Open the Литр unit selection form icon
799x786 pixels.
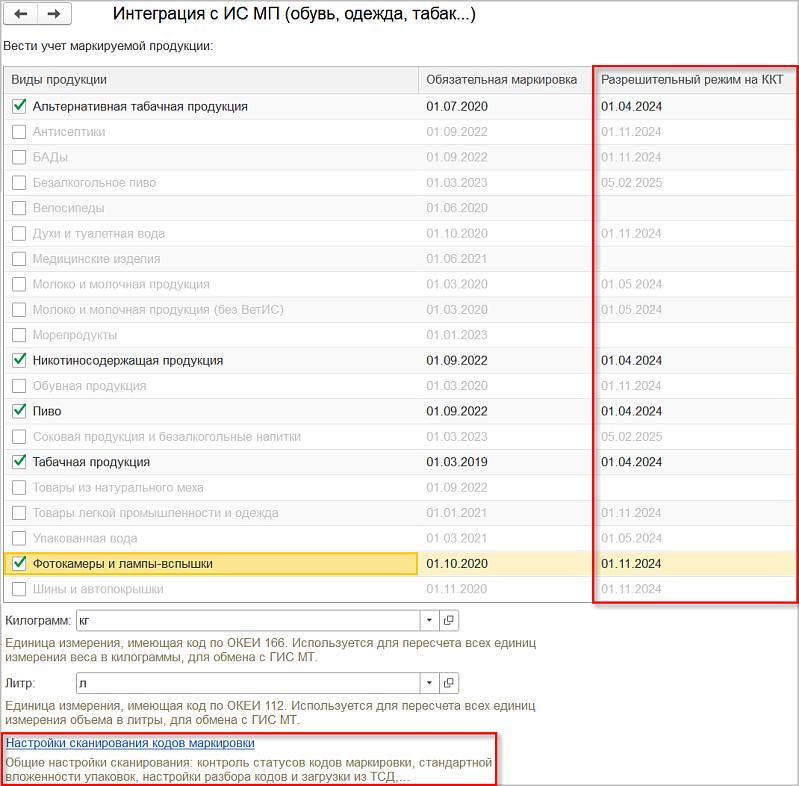[448, 683]
